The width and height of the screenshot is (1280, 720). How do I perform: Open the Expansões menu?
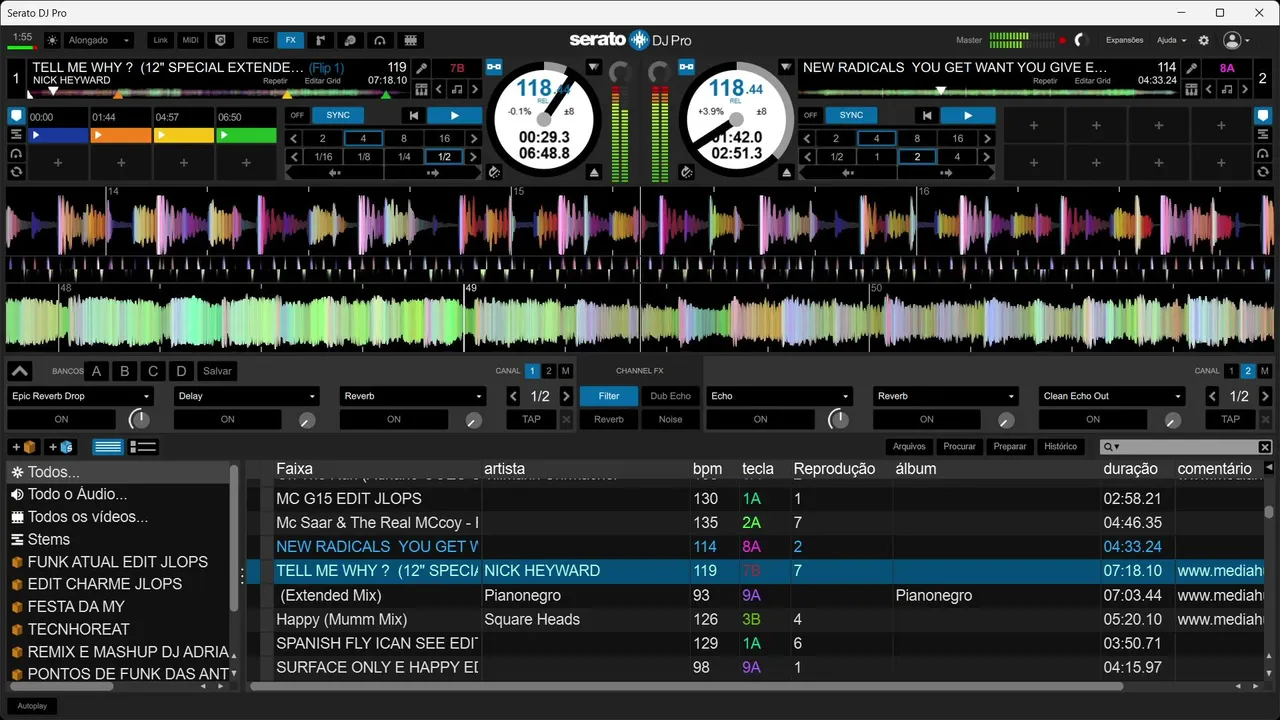[x=1125, y=40]
